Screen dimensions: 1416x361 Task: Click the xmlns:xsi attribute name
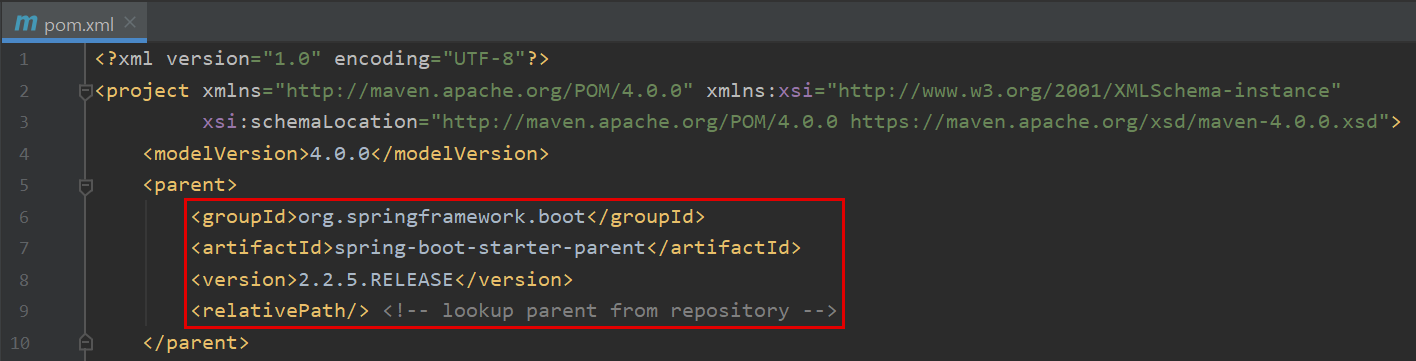[764, 91]
